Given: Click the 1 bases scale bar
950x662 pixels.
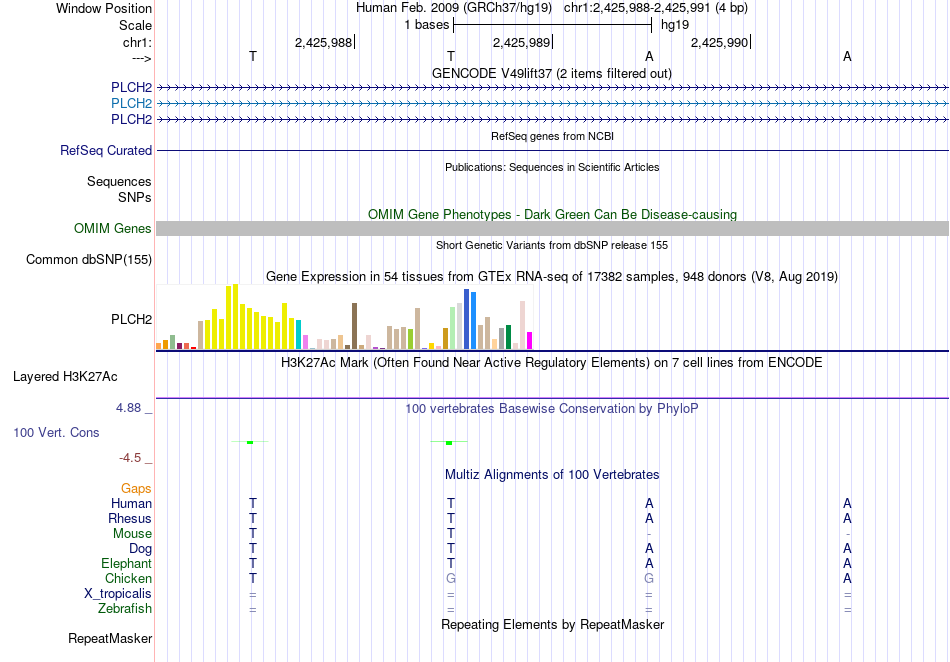Looking at the screenshot, I should tap(552, 25).
